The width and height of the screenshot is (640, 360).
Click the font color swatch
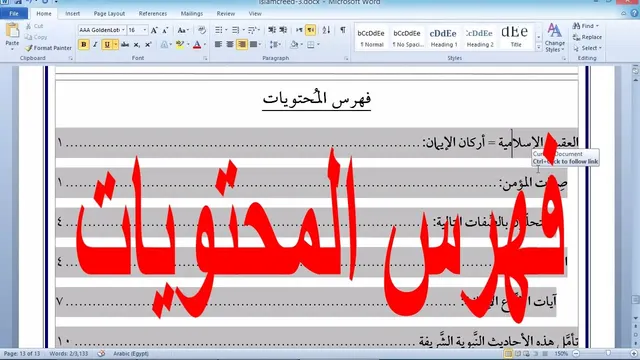point(197,44)
